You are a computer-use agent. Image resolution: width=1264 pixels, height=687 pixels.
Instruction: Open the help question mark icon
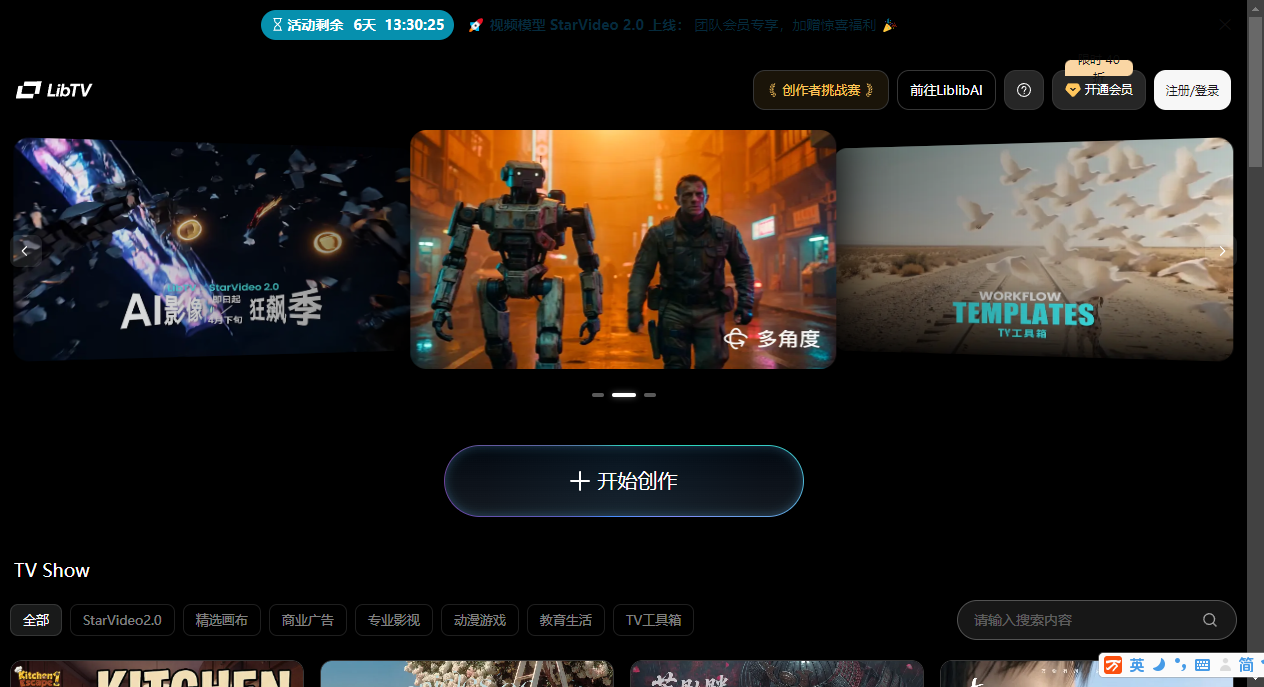click(x=1023, y=90)
